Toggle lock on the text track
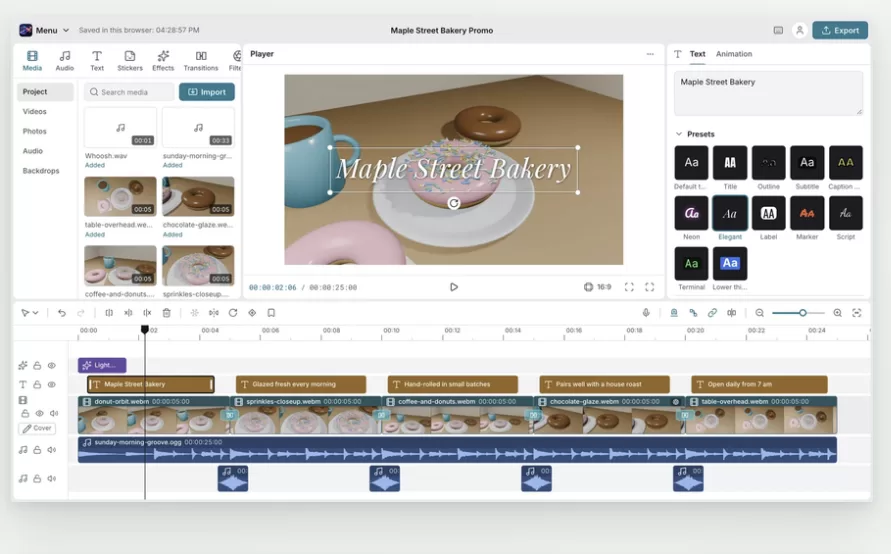 click(37, 385)
